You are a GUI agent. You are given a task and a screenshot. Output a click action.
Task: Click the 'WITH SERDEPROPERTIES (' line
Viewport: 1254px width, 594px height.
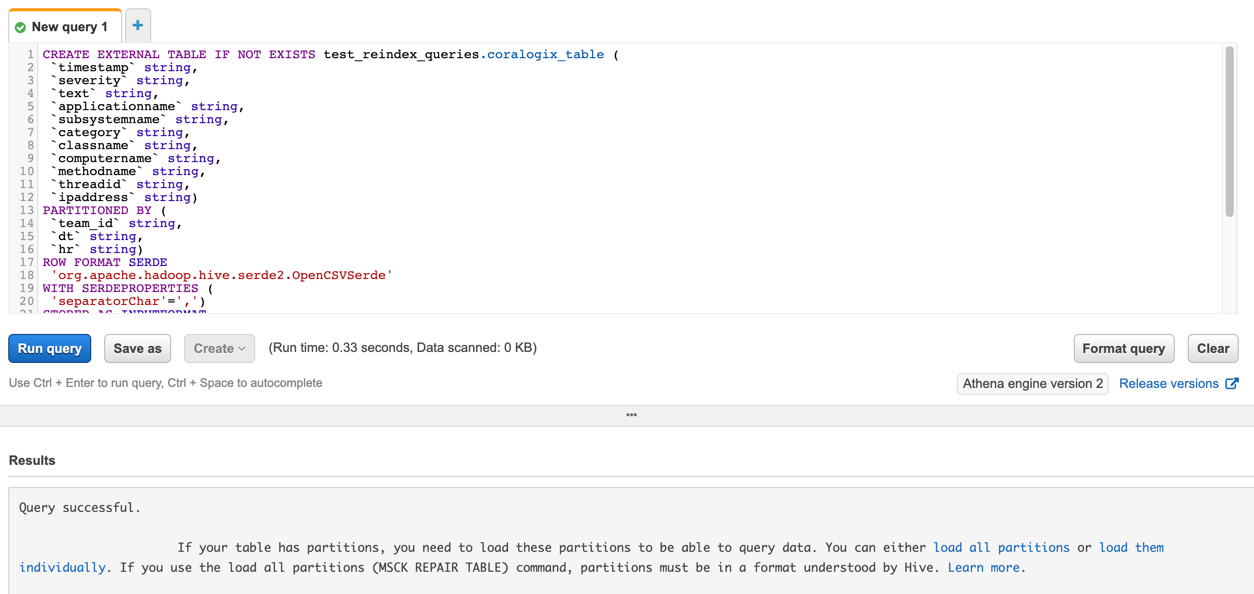coord(128,288)
